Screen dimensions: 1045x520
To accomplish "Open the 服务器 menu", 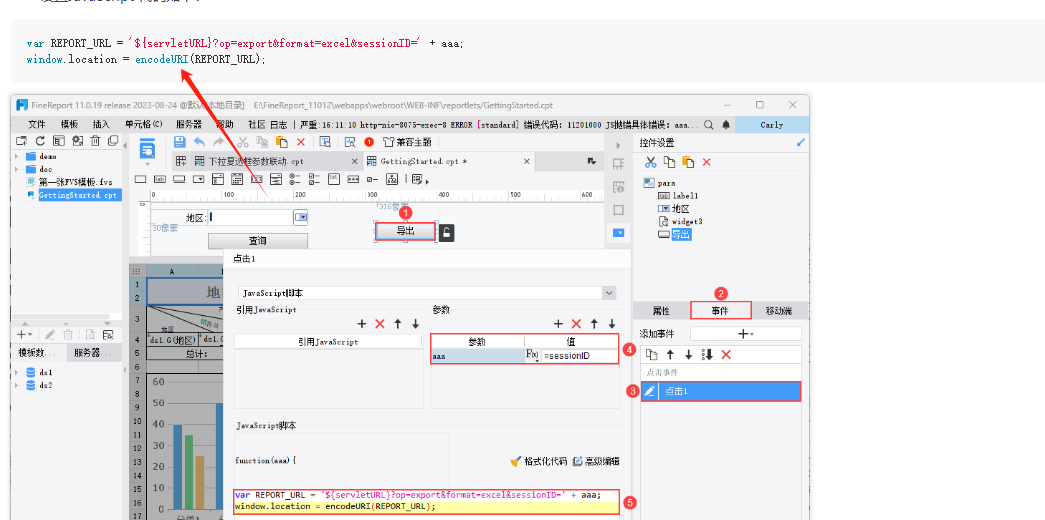I will 189,125.
